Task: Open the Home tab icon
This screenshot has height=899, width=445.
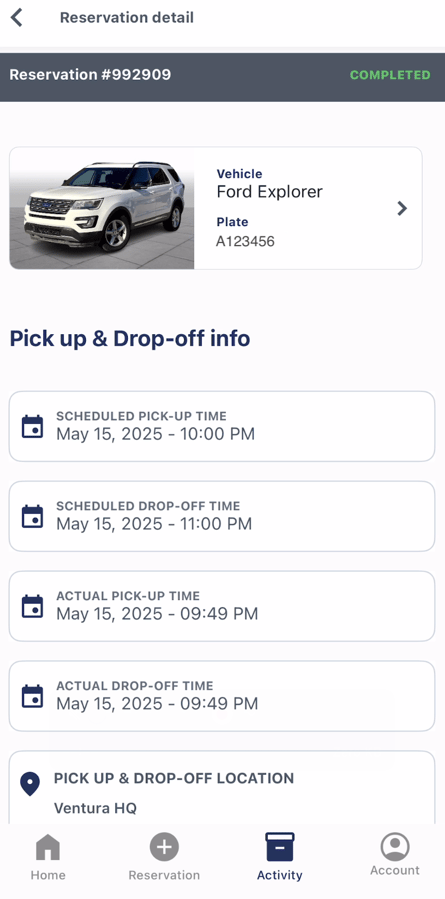Action: click(48, 847)
